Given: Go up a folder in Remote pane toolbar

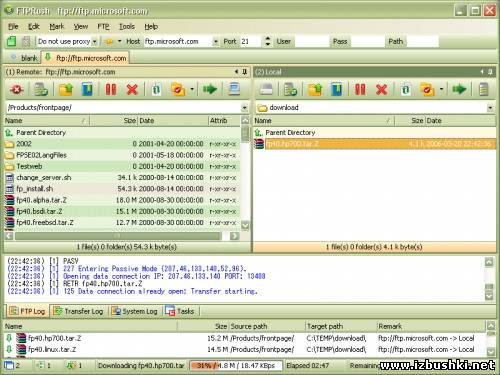Looking at the screenshot, I should (66, 89).
